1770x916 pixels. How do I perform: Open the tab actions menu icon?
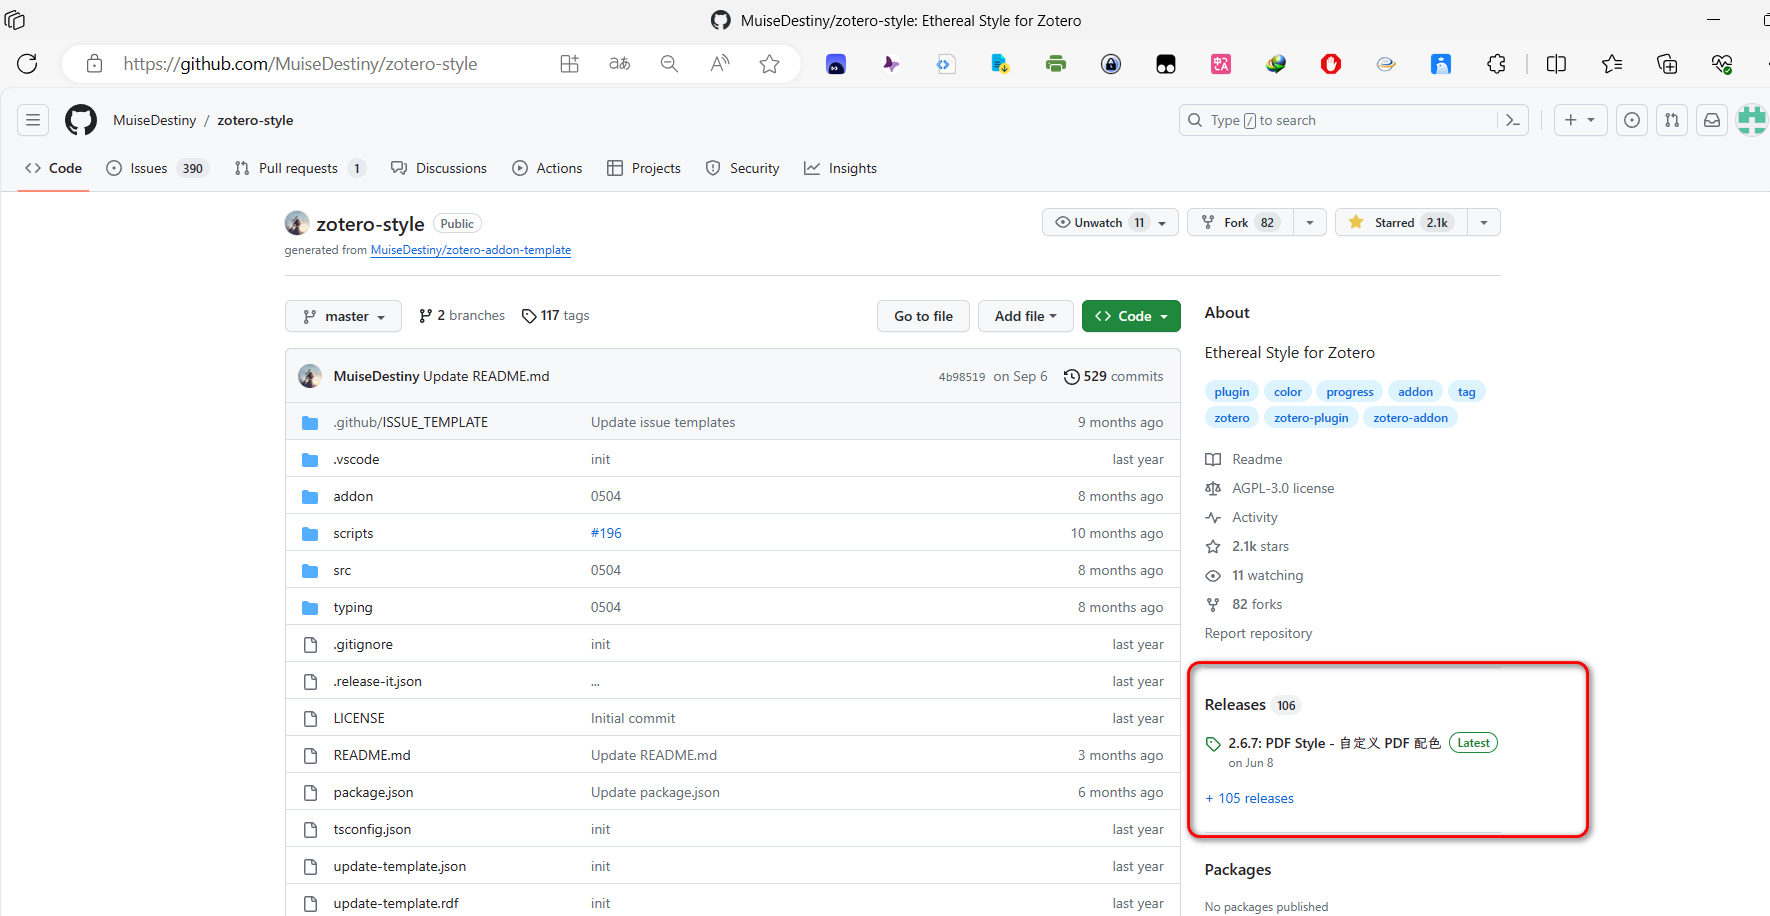pos(15,20)
